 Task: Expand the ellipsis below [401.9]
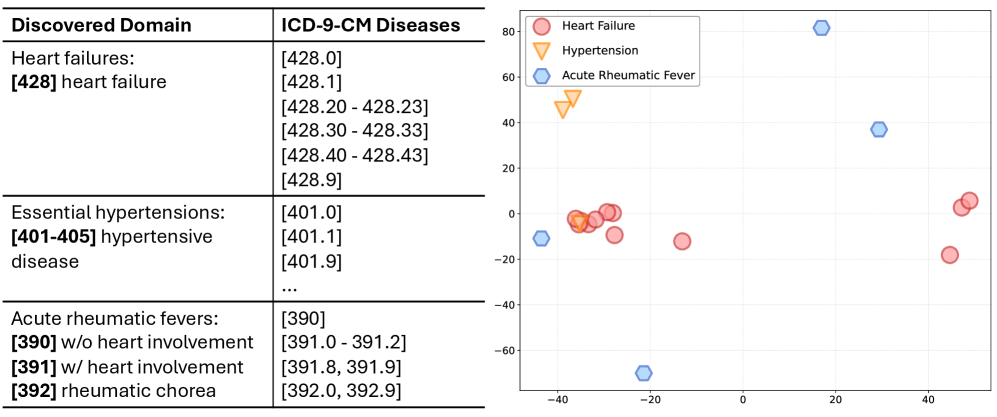[290, 285]
